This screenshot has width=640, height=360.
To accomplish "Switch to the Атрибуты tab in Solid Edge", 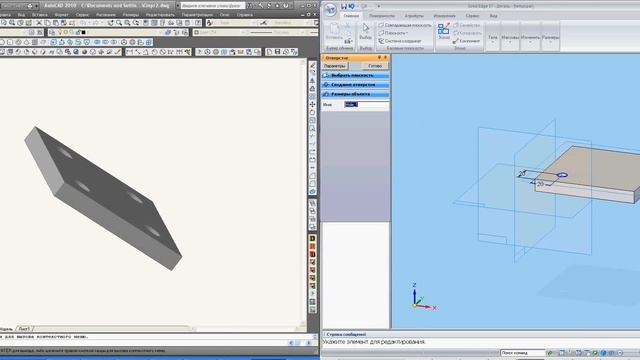I will [414, 16].
